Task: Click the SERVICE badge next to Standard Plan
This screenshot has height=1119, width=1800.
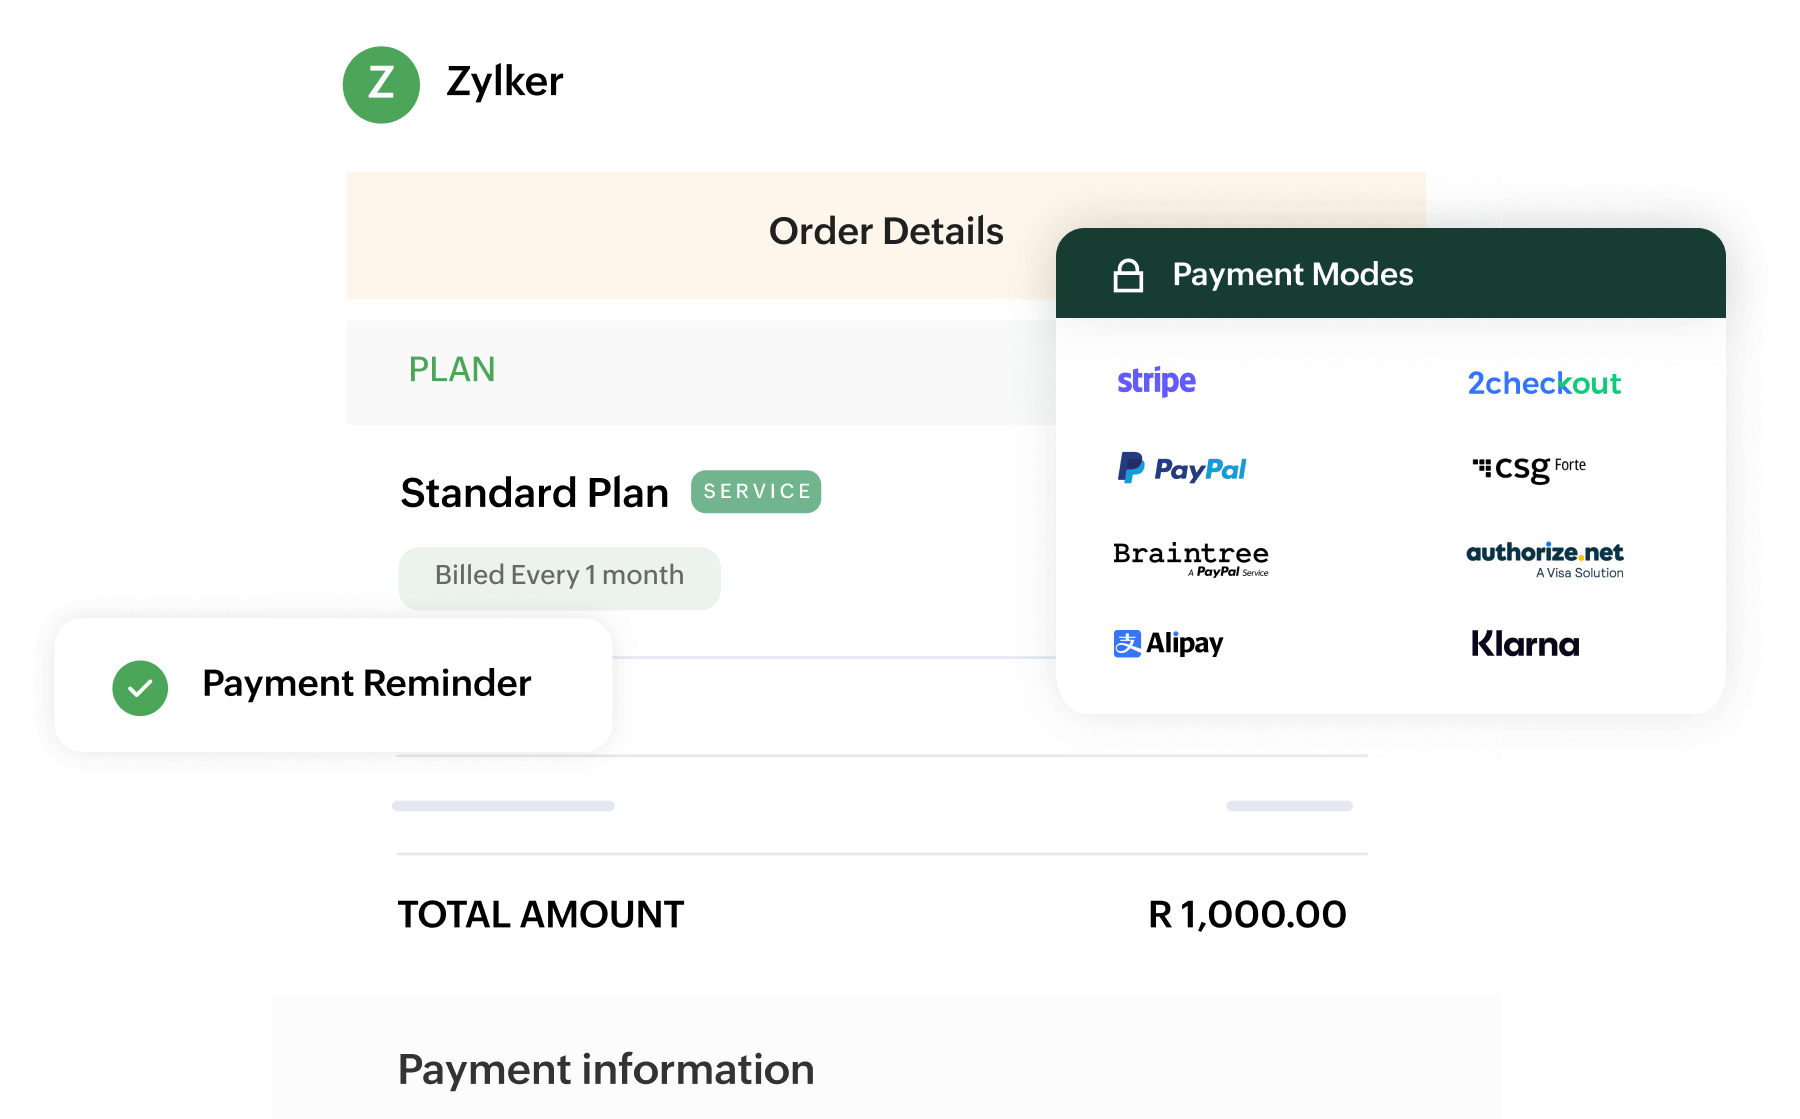Action: (756, 492)
